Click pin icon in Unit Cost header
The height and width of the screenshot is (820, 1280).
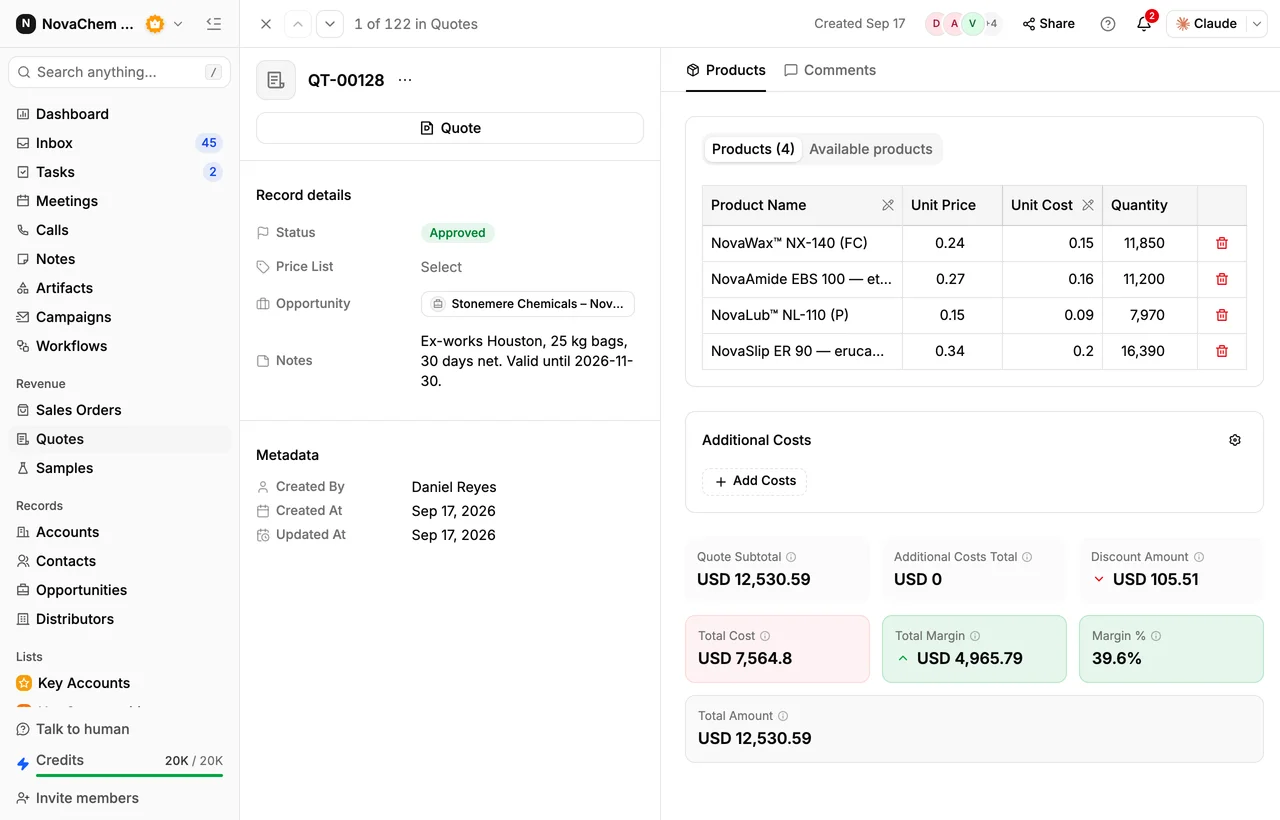[x=1088, y=205]
